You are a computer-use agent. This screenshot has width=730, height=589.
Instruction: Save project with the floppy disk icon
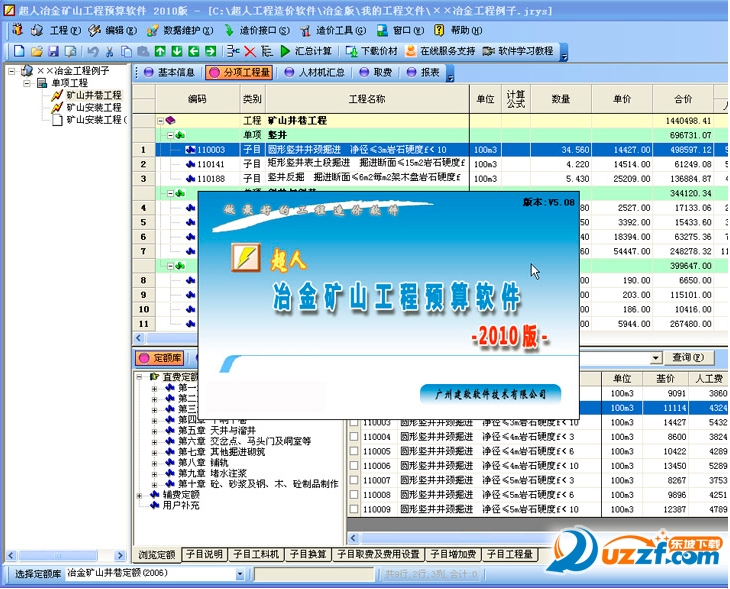pos(54,51)
